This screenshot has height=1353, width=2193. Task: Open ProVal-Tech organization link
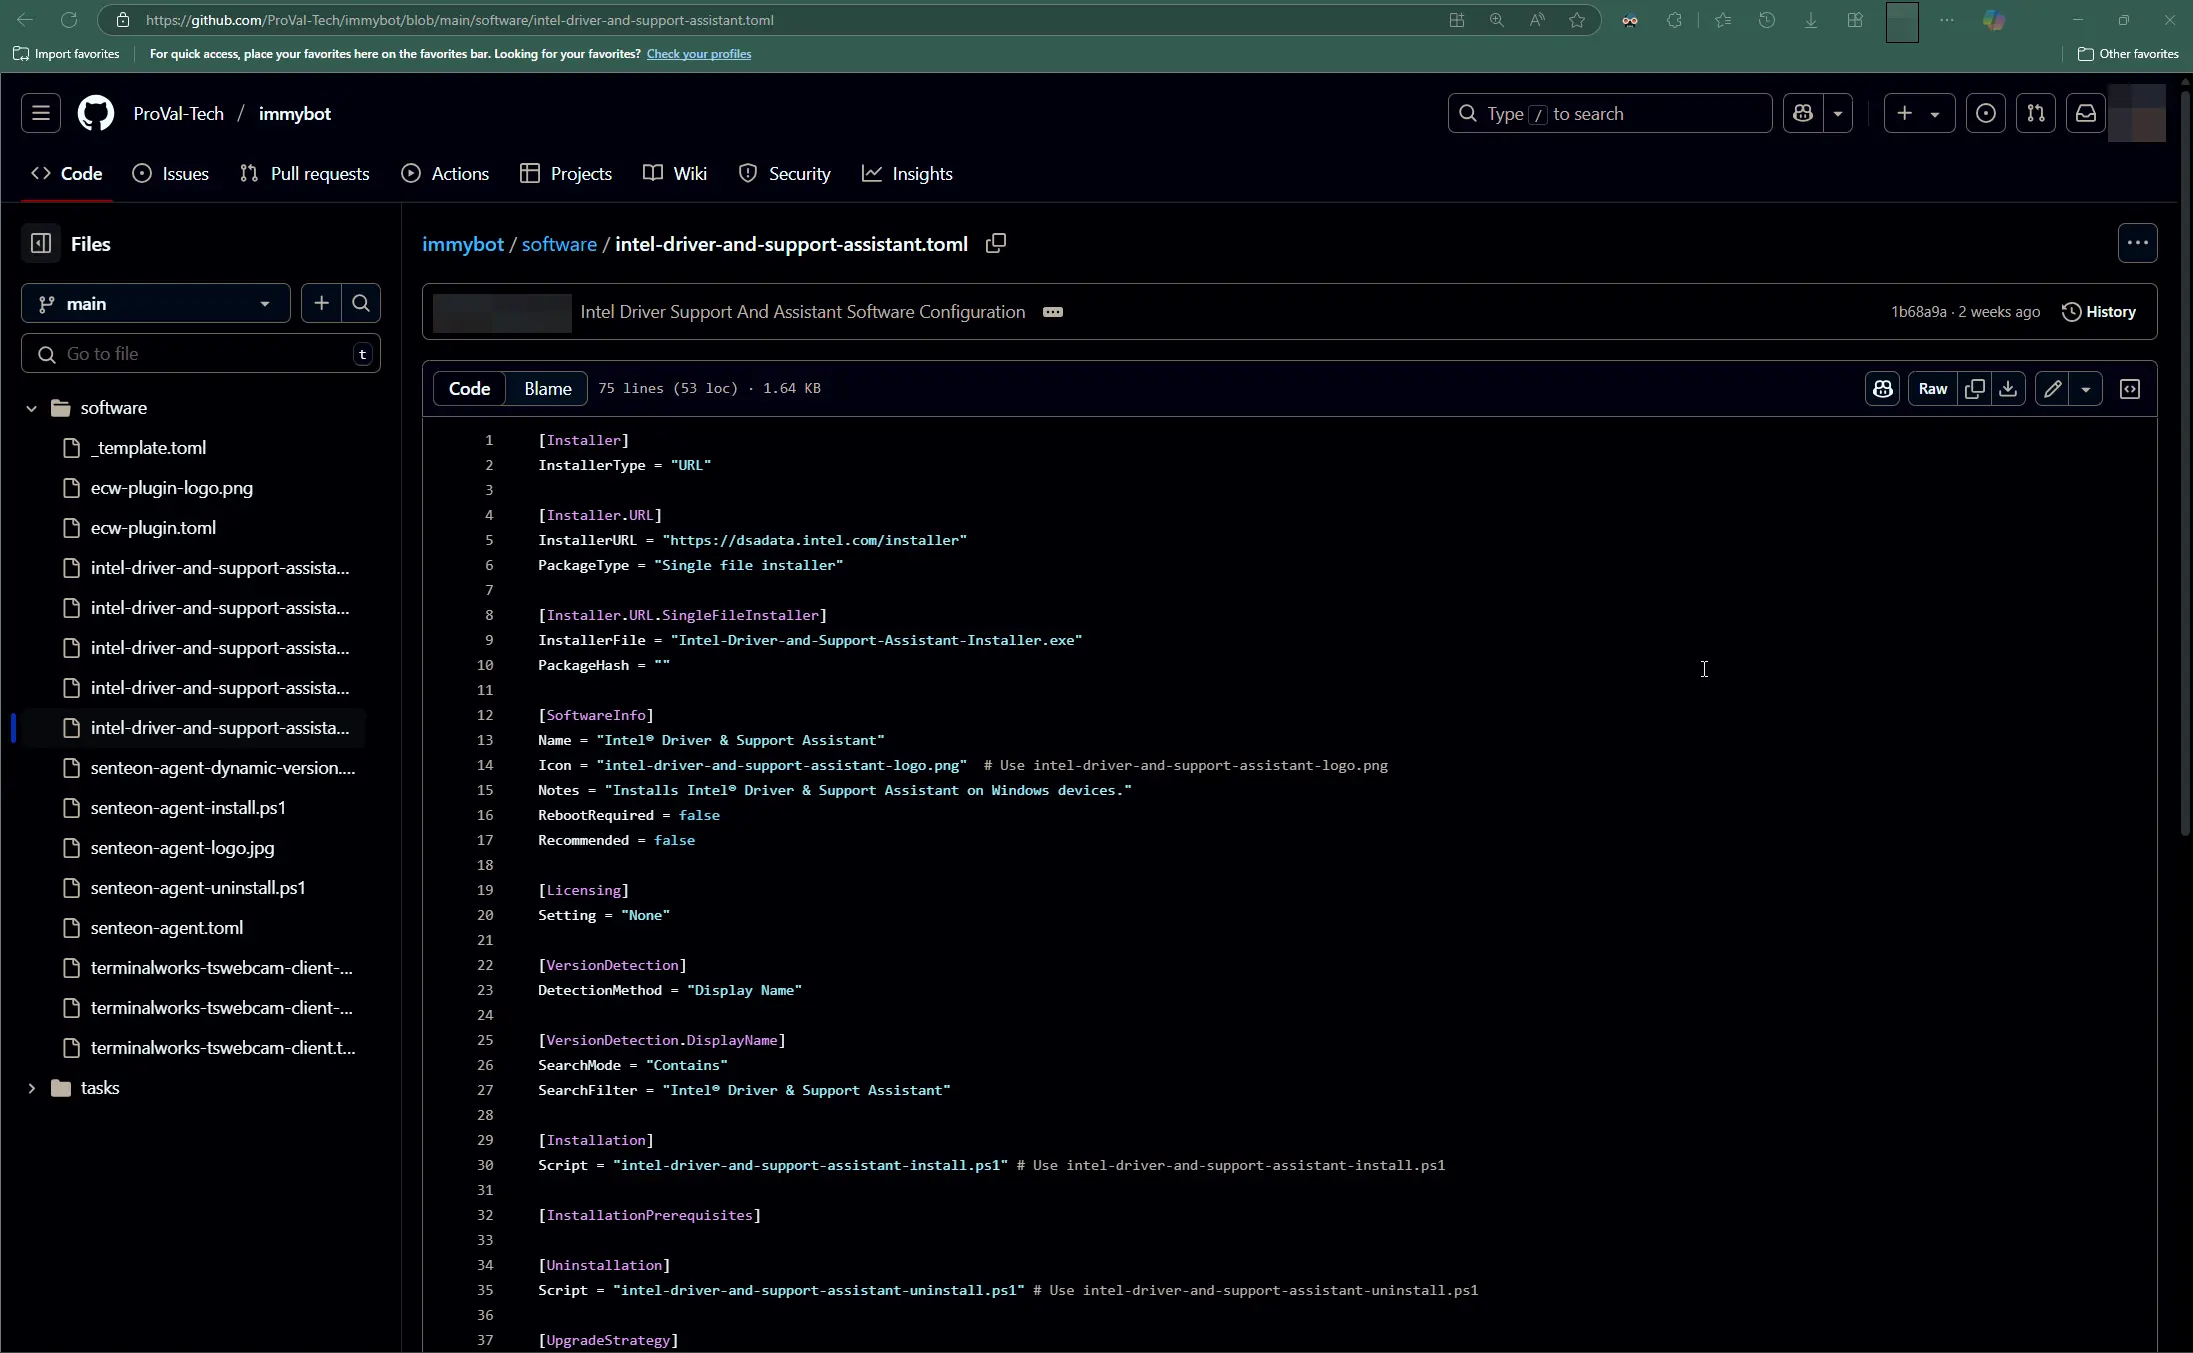pyautogui.click(x=178, y=114)
